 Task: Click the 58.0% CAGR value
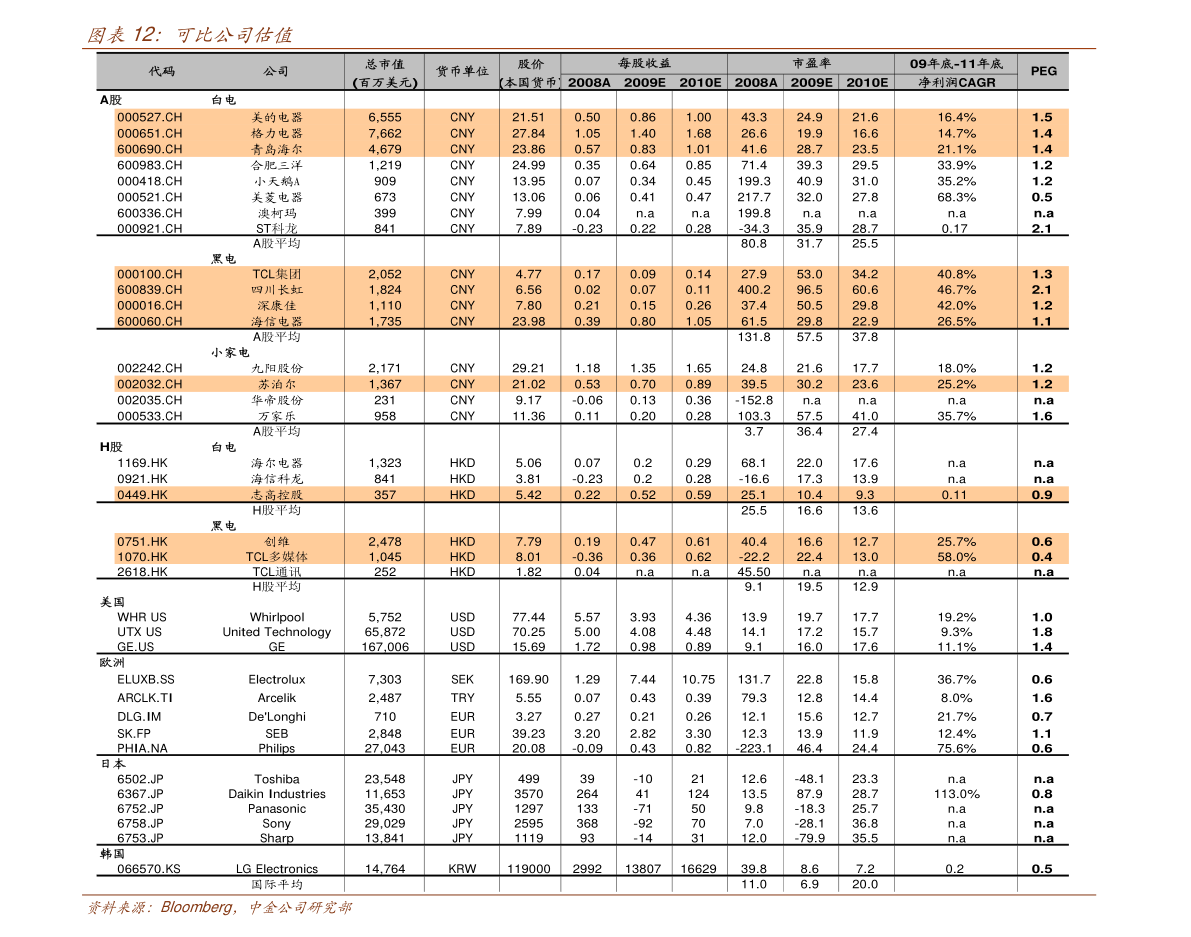pyautogui.click(x=956, y=557)
